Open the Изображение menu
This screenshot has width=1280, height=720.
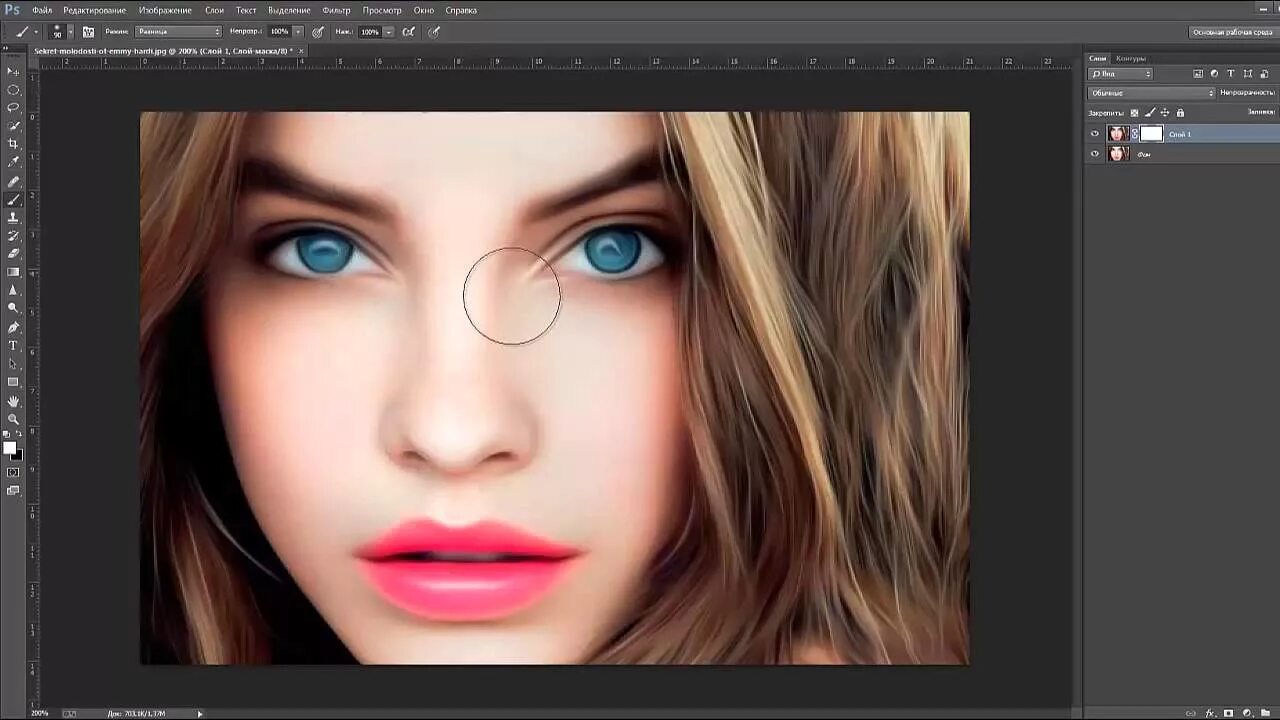(x=165, y=10)
